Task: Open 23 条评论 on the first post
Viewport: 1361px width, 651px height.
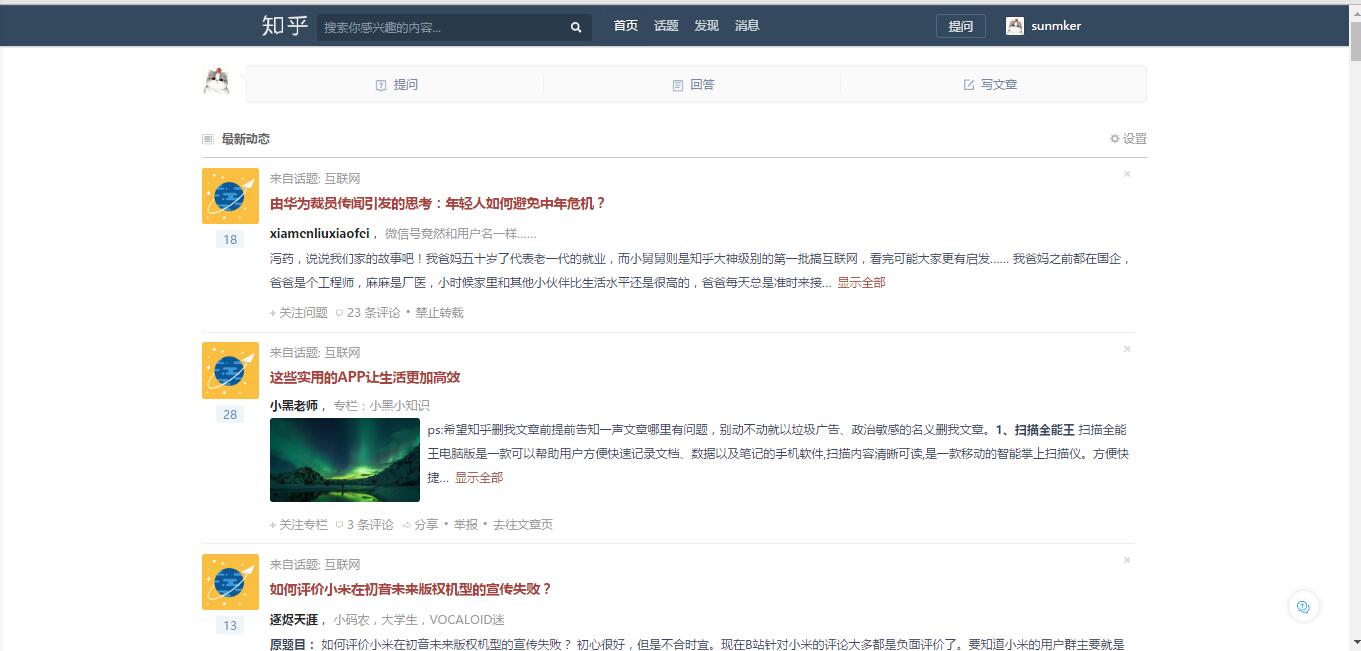Action: [x=371, y=312]
